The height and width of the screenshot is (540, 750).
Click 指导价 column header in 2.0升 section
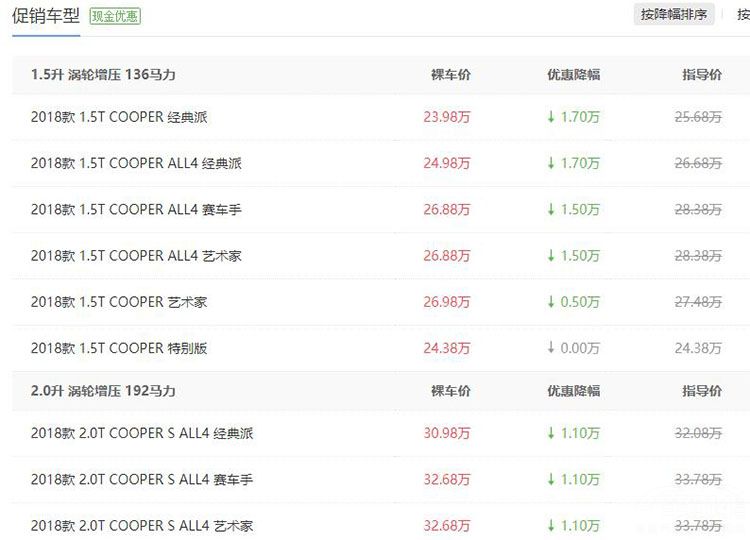click(702, 391)
